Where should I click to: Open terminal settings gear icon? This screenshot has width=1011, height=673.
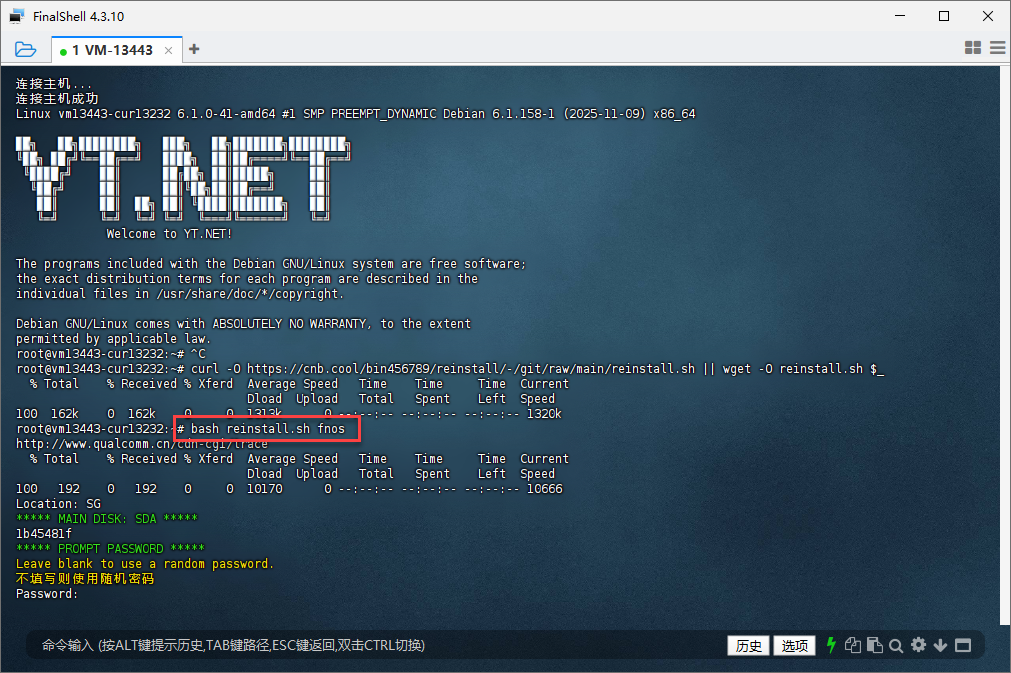(919, 645)
